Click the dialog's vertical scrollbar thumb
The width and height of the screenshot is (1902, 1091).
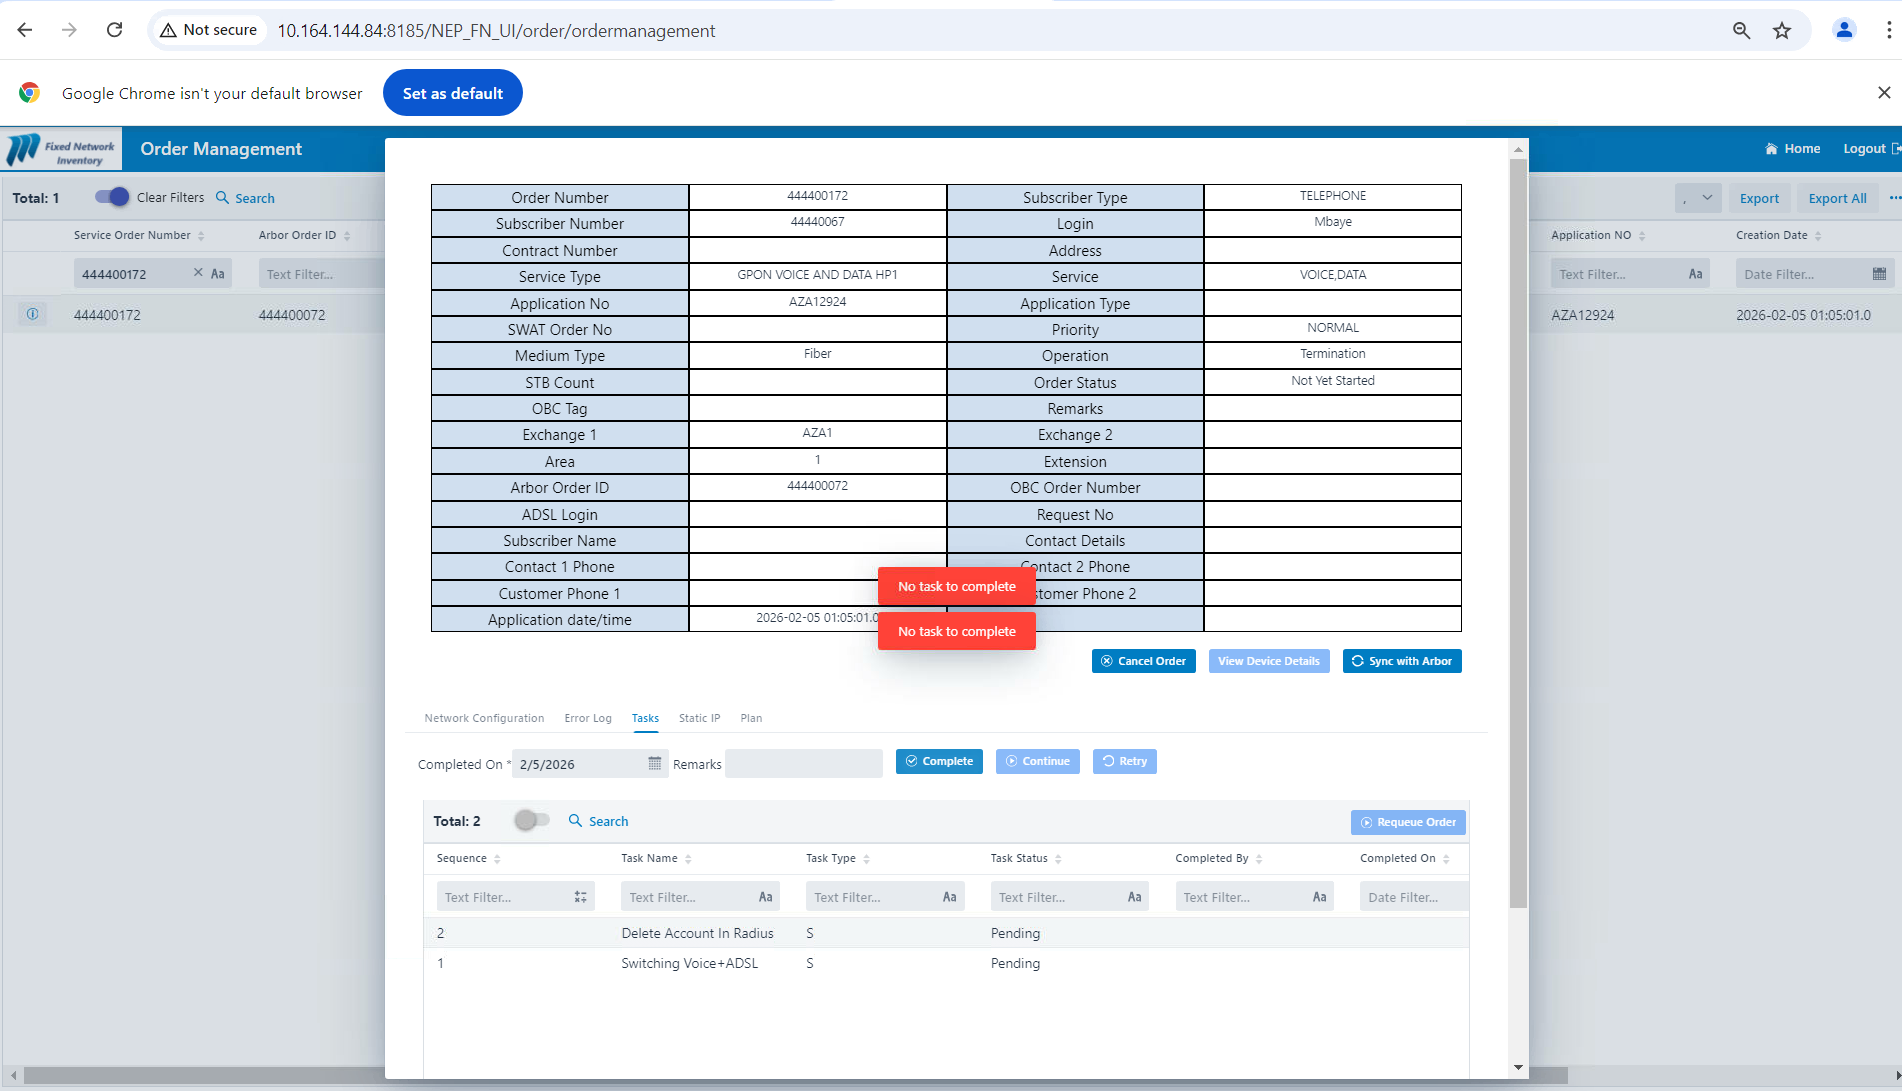[1518, 530]
